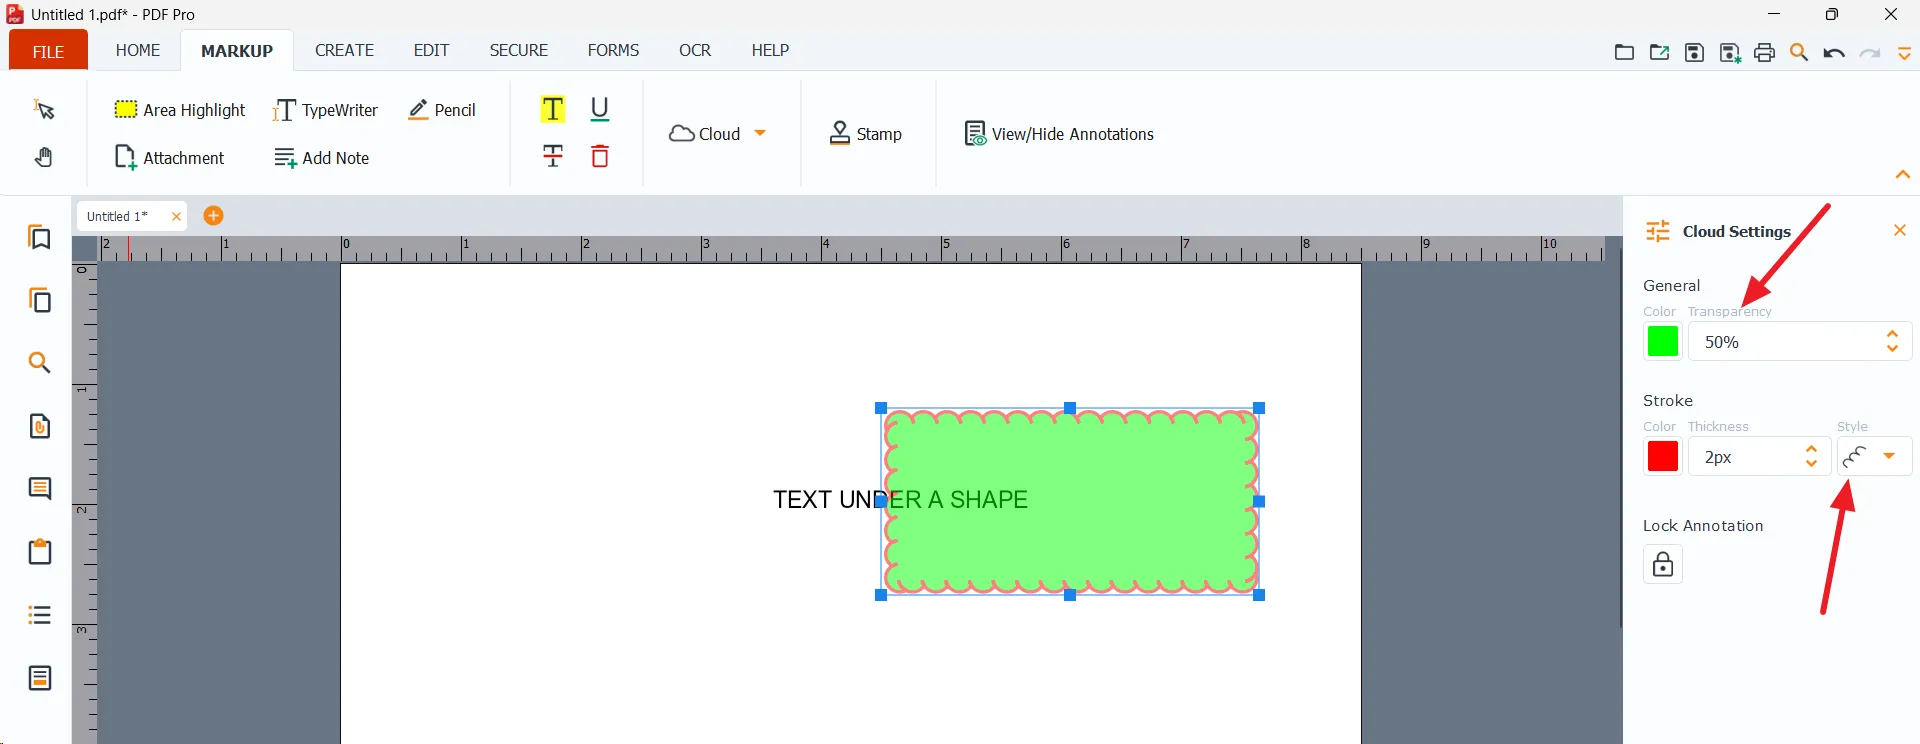This screenshot has width=1920, height=744.
Task: Open the comments sidebar panel
Action: [40, 489]
